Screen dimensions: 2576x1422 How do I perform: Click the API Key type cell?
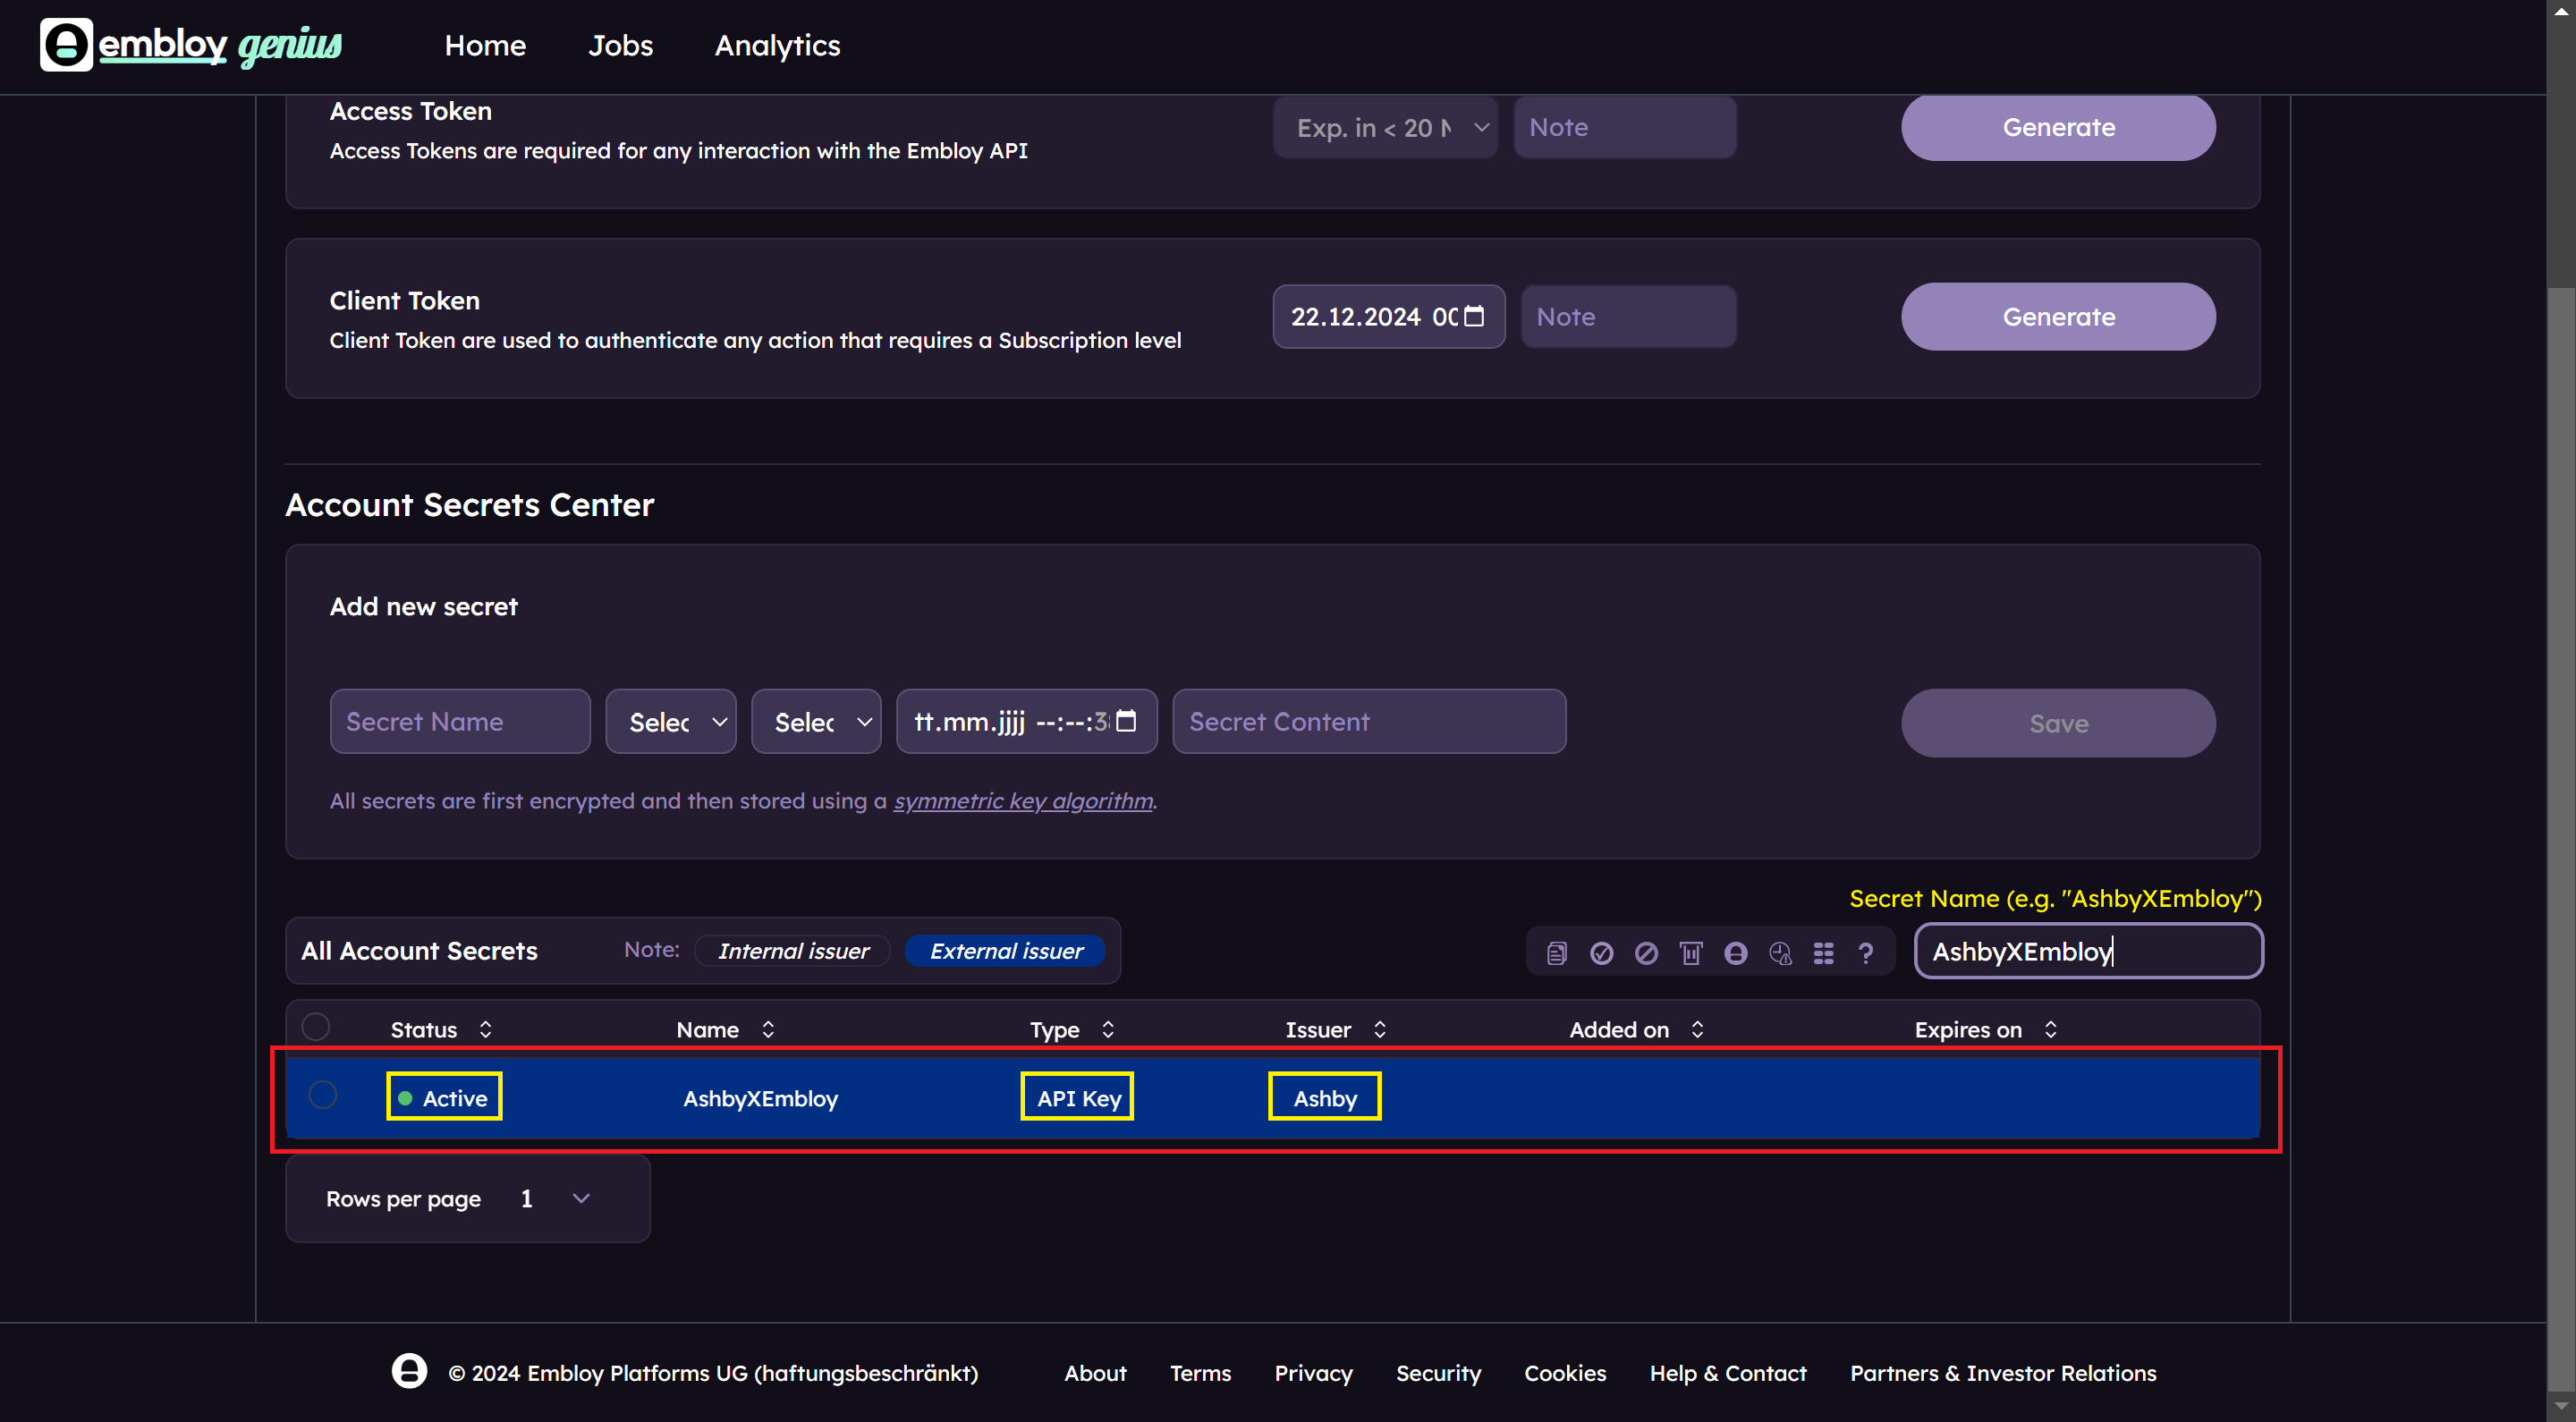tap(1077, 1097)
